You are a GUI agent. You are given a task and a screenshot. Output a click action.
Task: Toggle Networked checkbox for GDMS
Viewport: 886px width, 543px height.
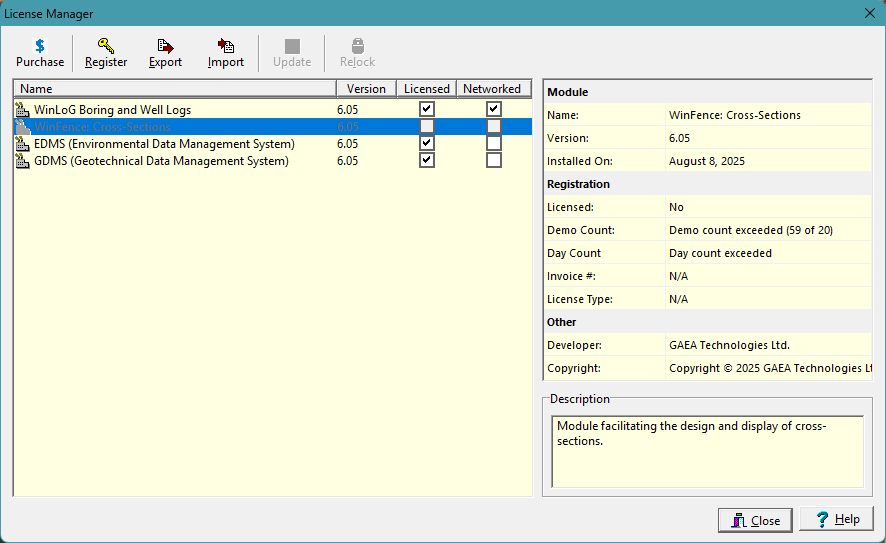pos(494,160)
